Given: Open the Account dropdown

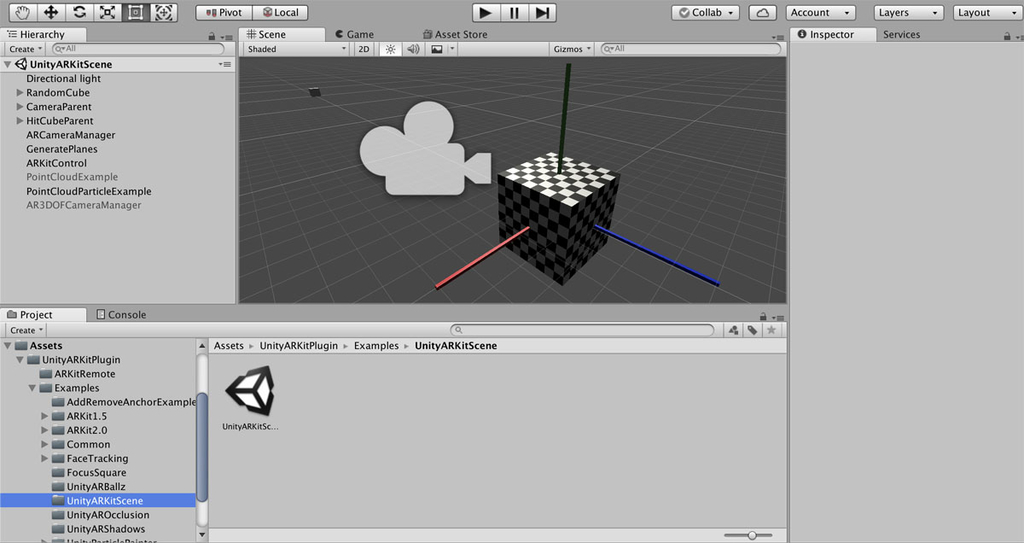Looking at the screenshot, I should pyautogui.click(x=820, y=12).
